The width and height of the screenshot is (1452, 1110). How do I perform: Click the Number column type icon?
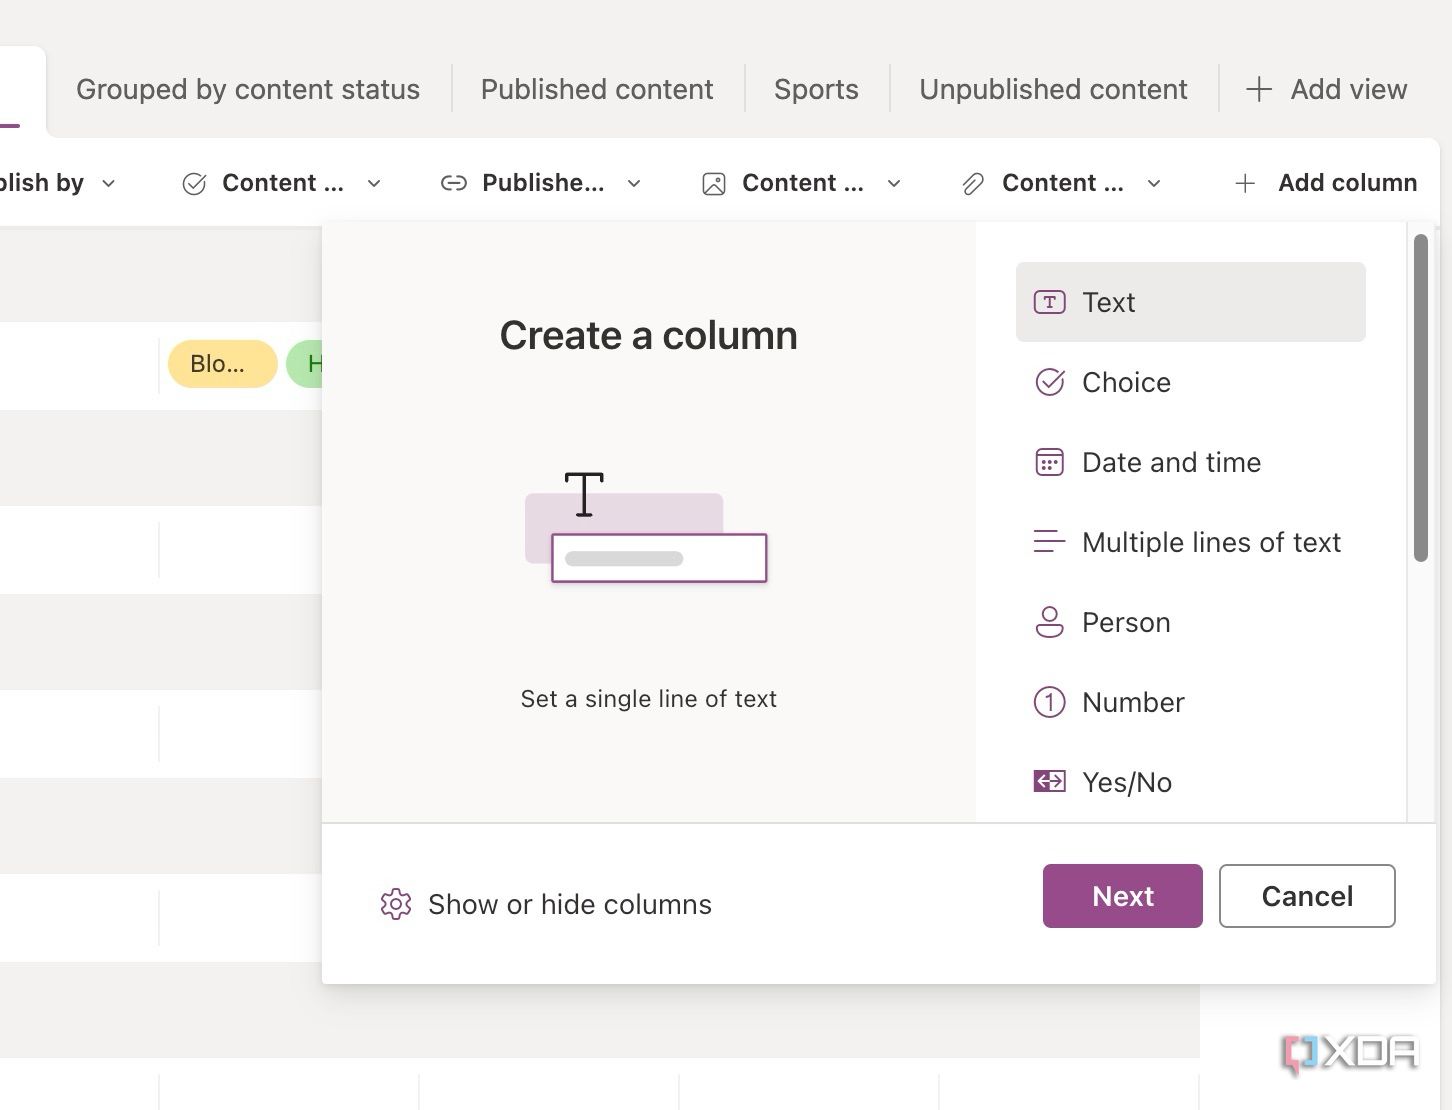coord(1049,702)
